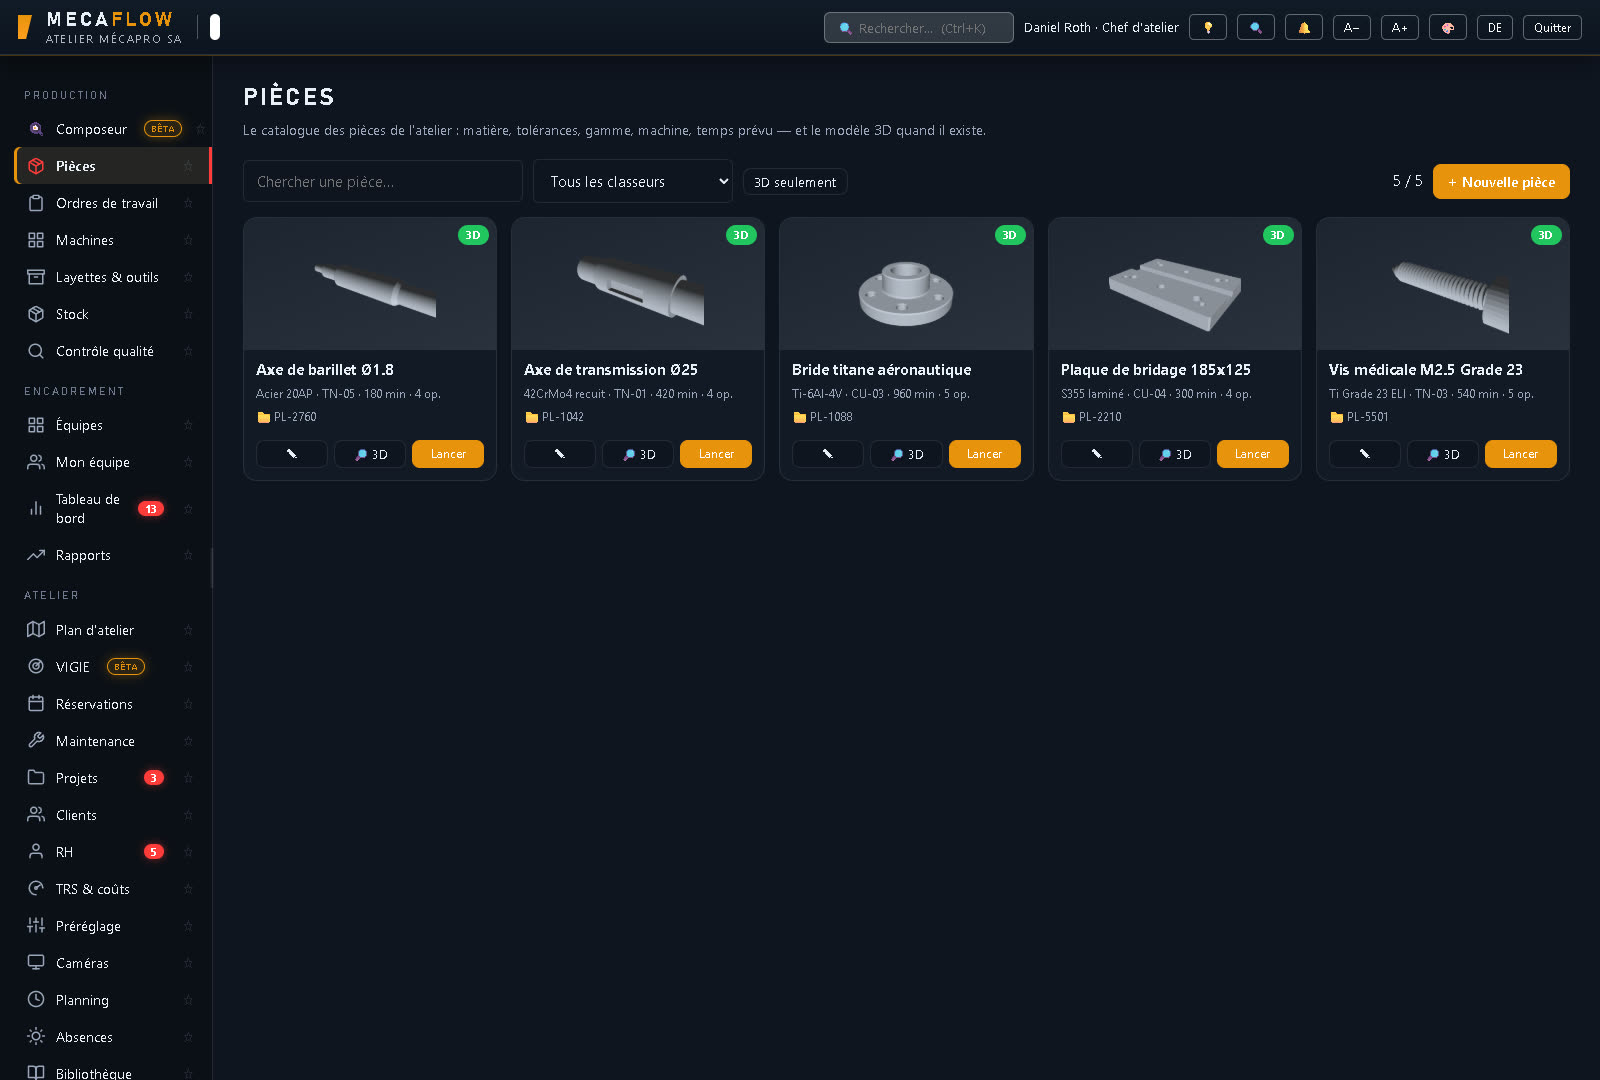Toggle favorite star for Ordres de travail
Screen dimensions: 1600x1080
pyautogui.click(x=188, y=203)
